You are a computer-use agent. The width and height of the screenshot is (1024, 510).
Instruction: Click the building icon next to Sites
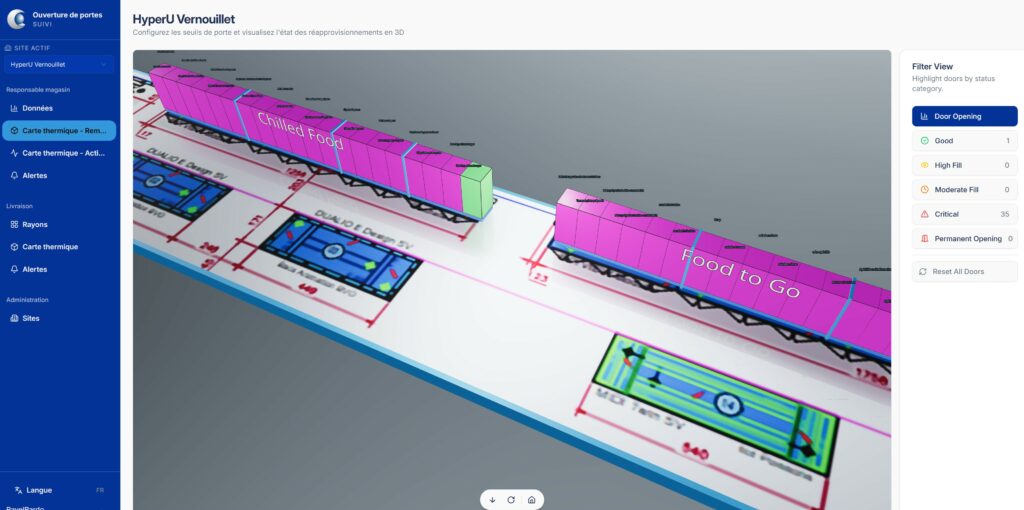pyautogui.click(x=14, y=318)
